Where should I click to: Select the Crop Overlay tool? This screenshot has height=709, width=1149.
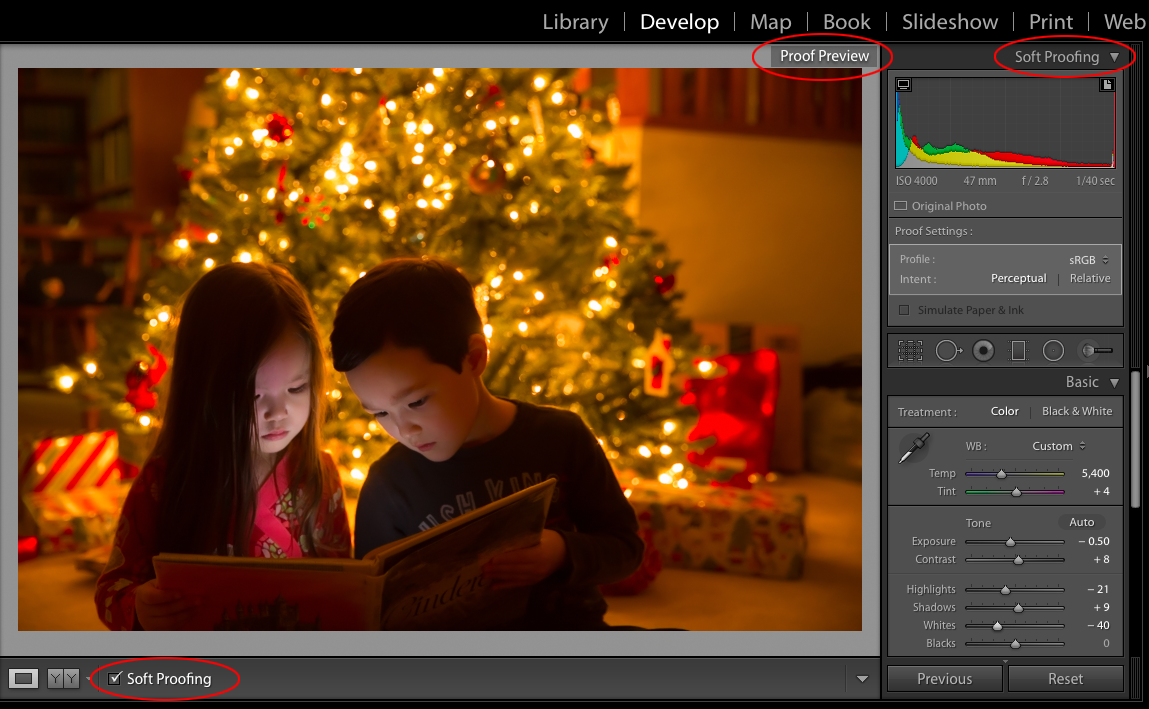(x=909, y=350)
